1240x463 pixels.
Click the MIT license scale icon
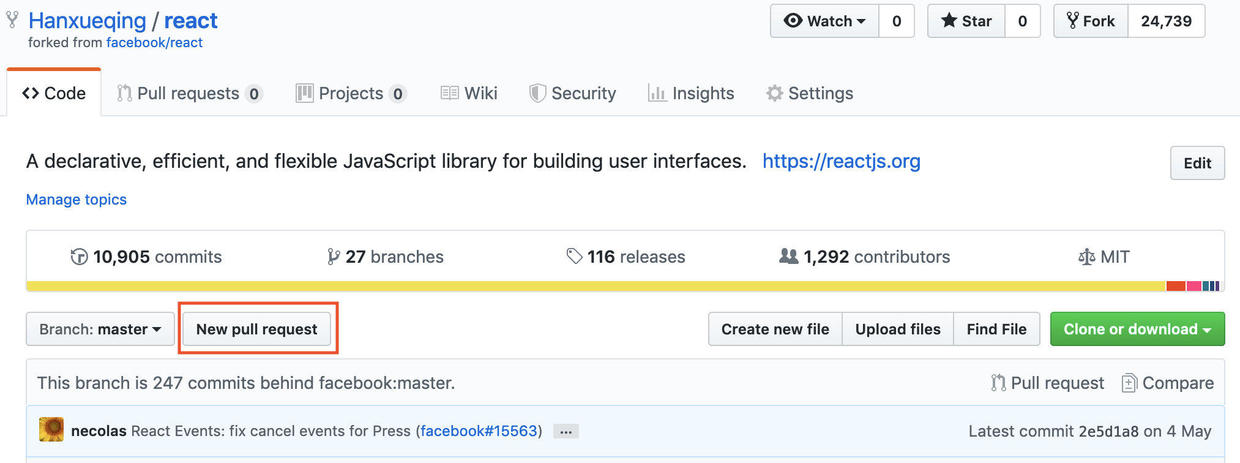coord(1086,257)
